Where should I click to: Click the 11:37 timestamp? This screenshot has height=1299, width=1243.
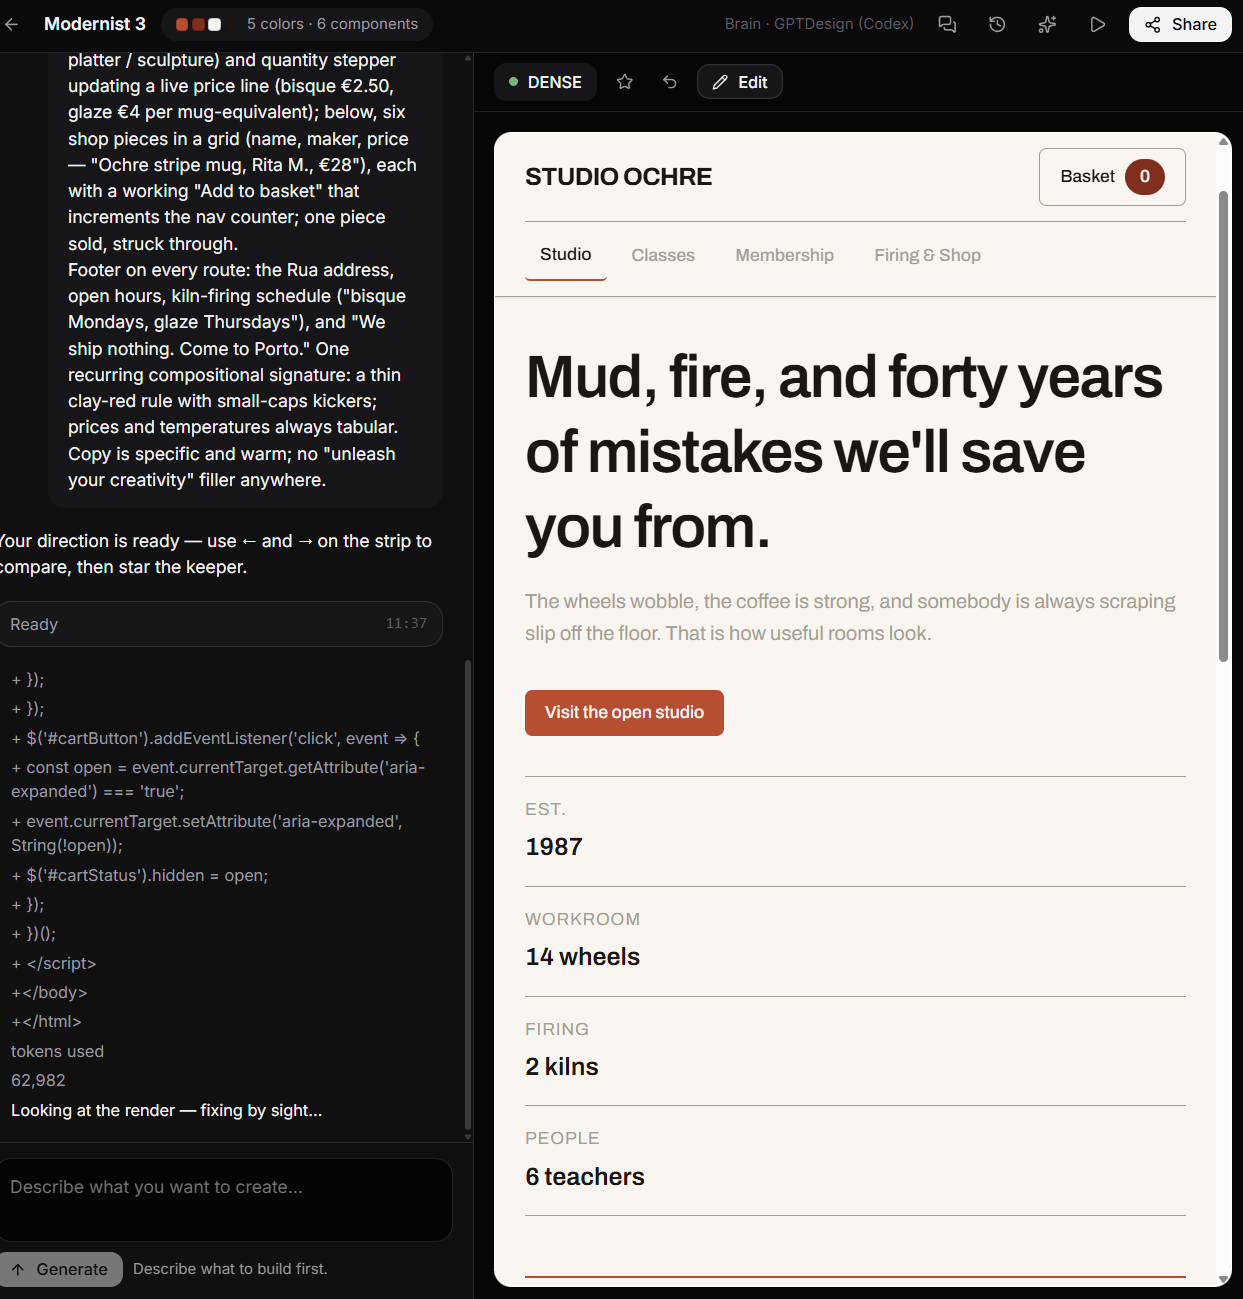click(x=406, y=623)
